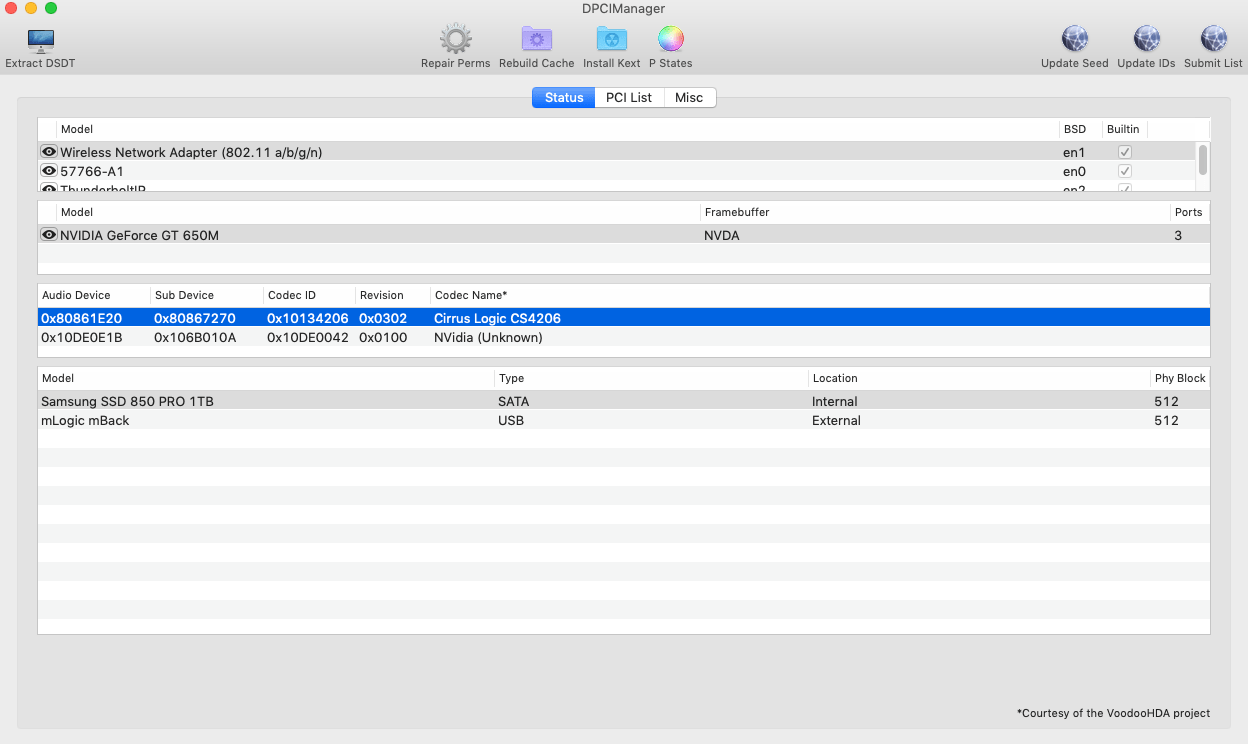Screen dimensions: 1248x744
Task: Click codec ID 0x10134206 cell
Action: (x=308, y=318)
